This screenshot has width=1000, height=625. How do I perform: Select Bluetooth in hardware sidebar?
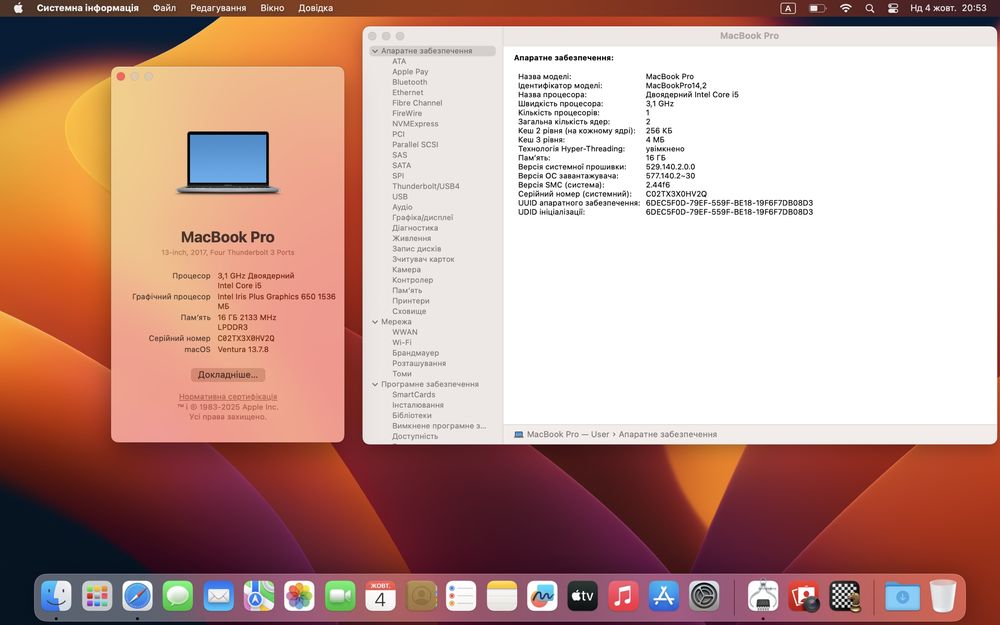point(409,82)
